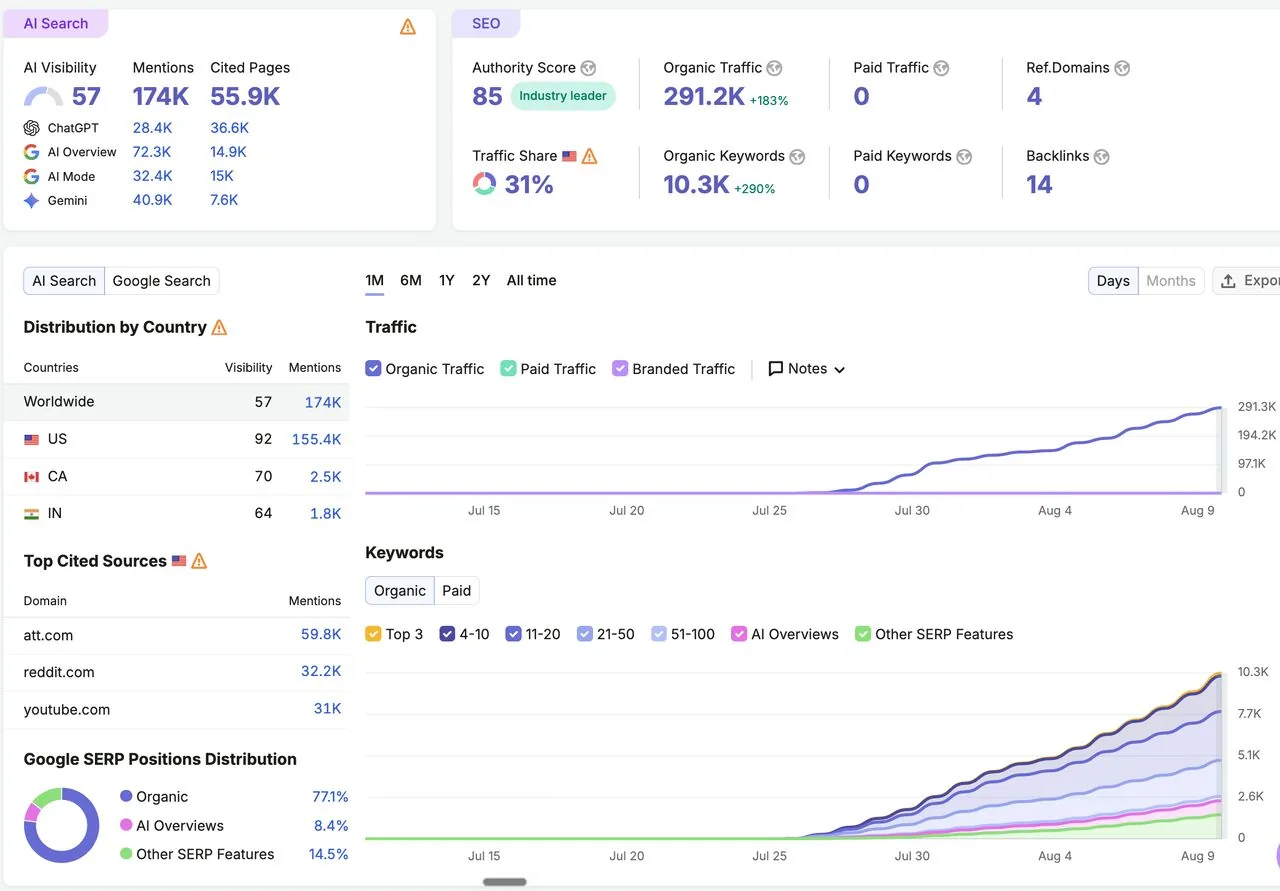Viewport: 1280px width, 891px height.
Task: Toggle the 51-100 keywords checkbox
Action: tap(659, 634)
